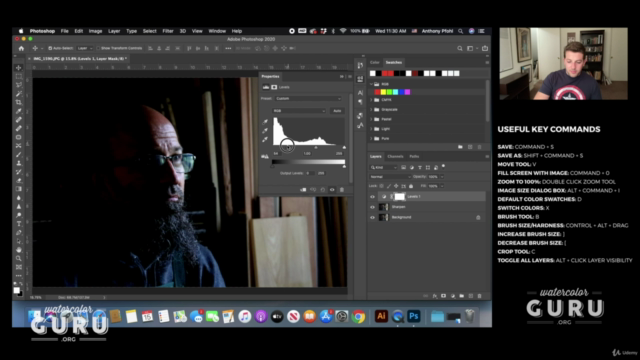The height and width of the screenshot is (360, 640).
Task: Delete layer using Layers panel trash
Action: [480, 296]
